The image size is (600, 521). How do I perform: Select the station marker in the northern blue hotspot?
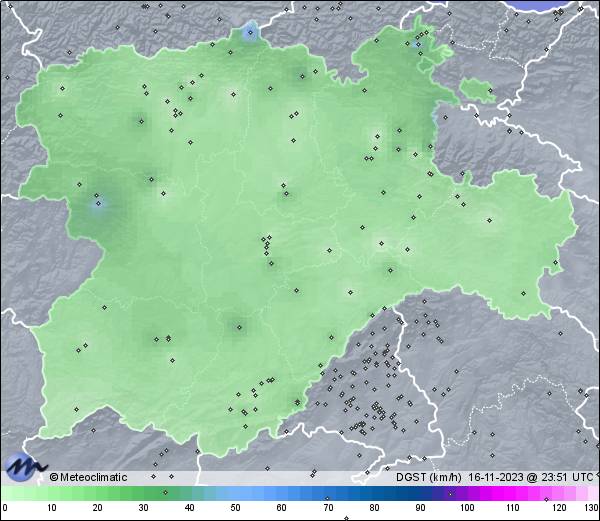coord(250,33)
